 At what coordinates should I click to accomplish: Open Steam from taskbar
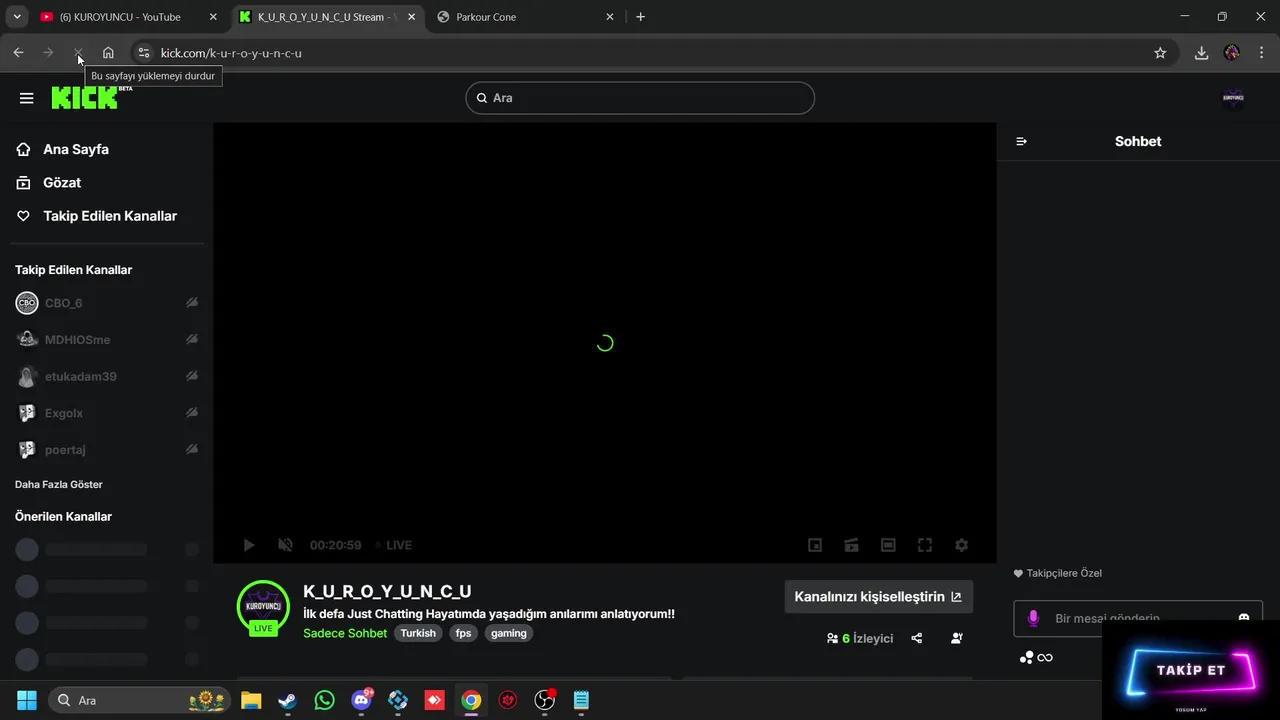pos(287,700)
